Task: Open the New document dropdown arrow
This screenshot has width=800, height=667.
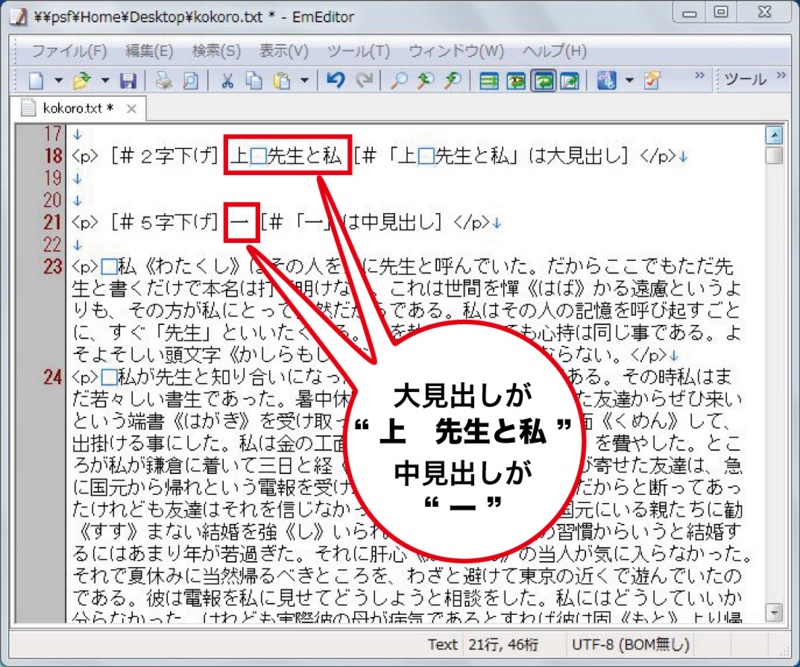Action: point(58,83)
